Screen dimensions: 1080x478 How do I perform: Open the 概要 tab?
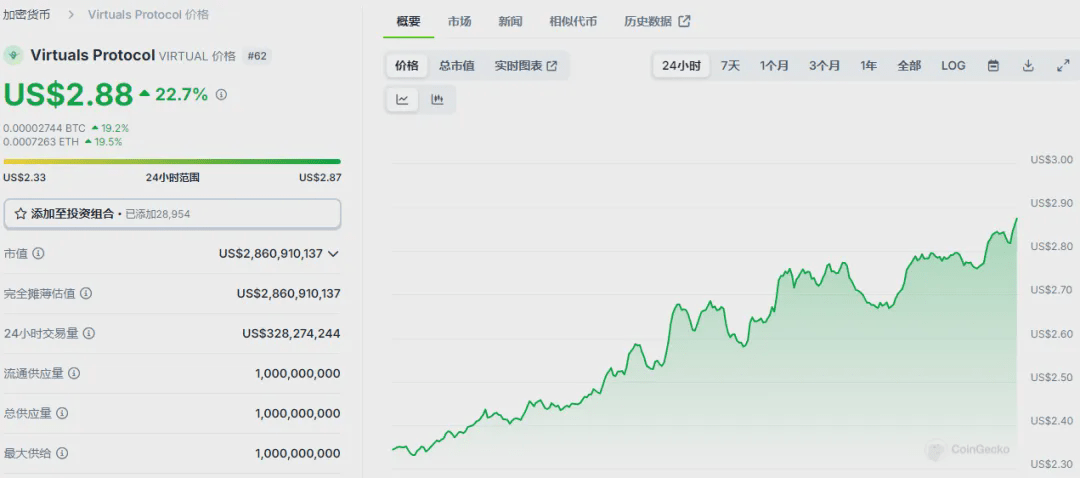coord(408,21)
